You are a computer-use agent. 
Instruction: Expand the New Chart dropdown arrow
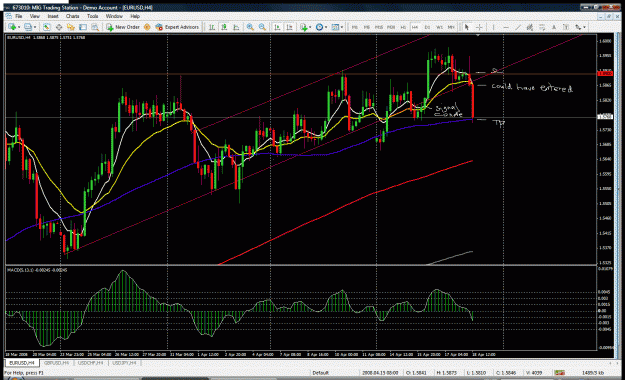pos(19,27)
